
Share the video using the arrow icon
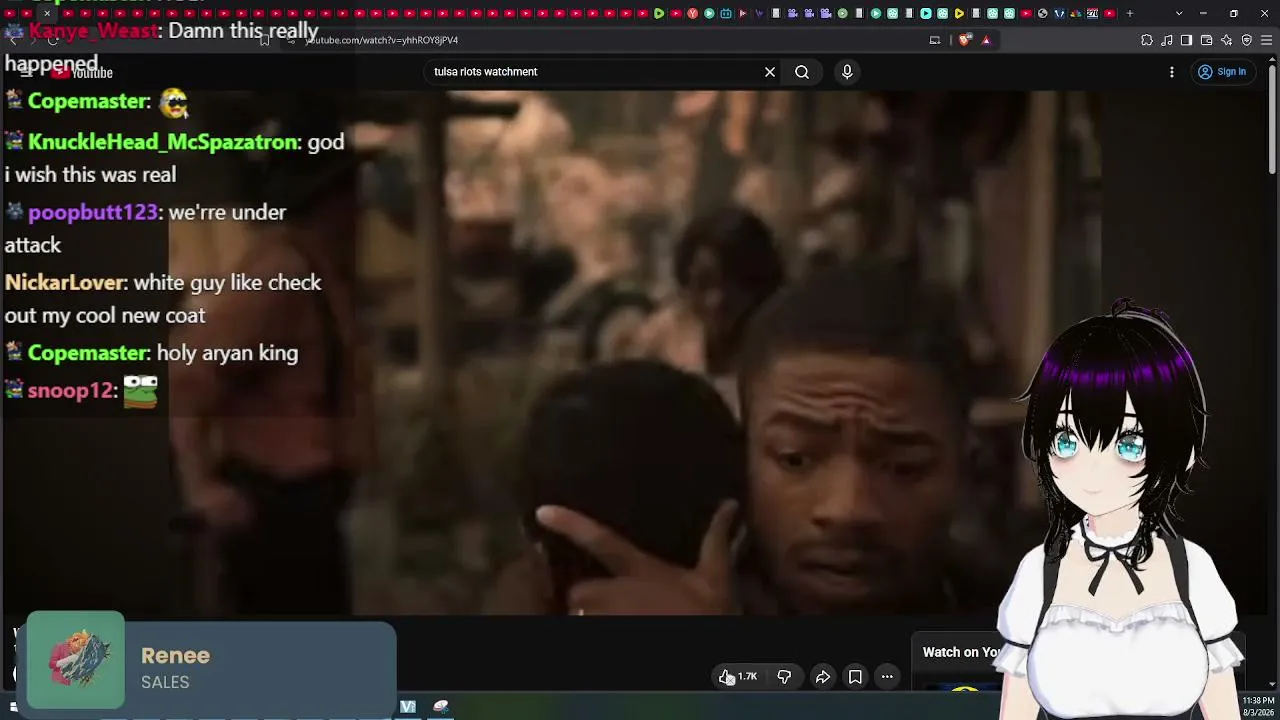823,677
